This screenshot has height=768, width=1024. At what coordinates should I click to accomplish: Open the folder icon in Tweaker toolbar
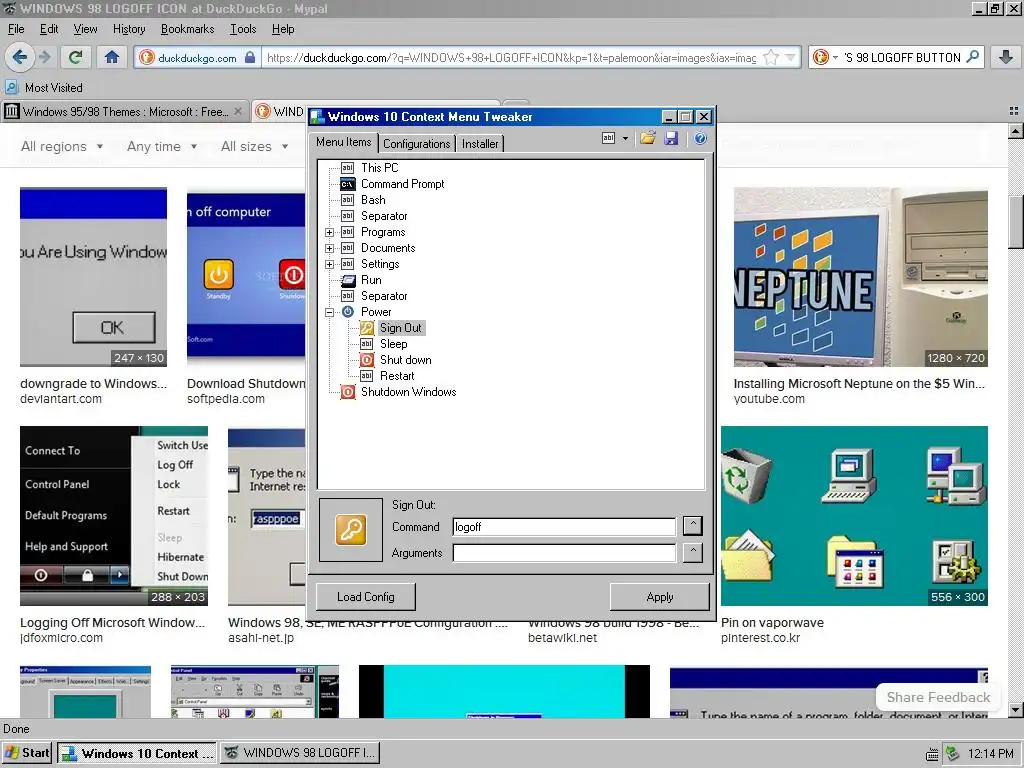click(648, 138)
